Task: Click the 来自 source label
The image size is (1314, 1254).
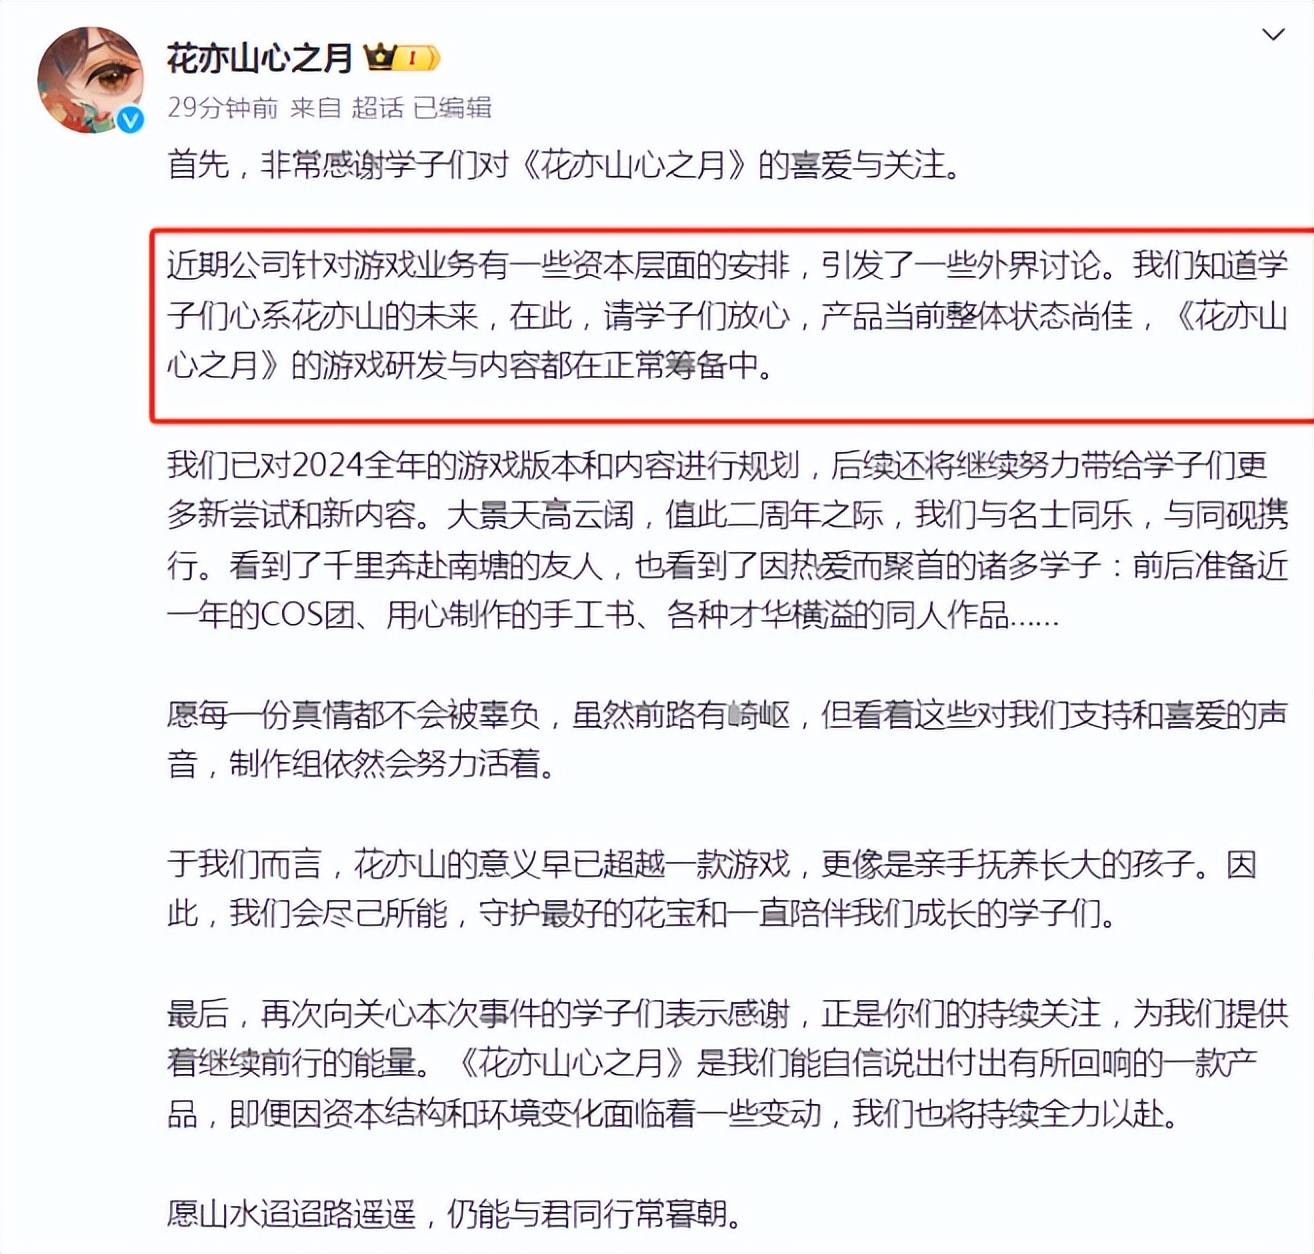Action: 315,107
